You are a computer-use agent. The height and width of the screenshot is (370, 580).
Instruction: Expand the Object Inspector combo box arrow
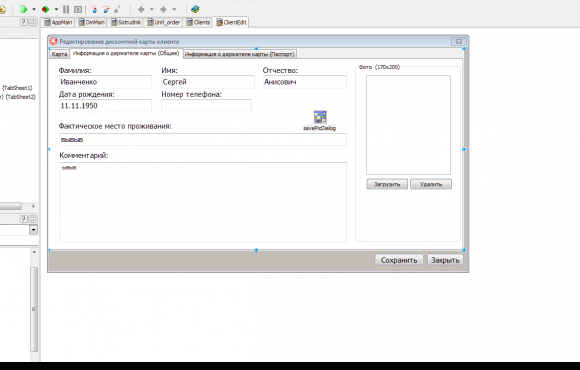pos(33,230)
